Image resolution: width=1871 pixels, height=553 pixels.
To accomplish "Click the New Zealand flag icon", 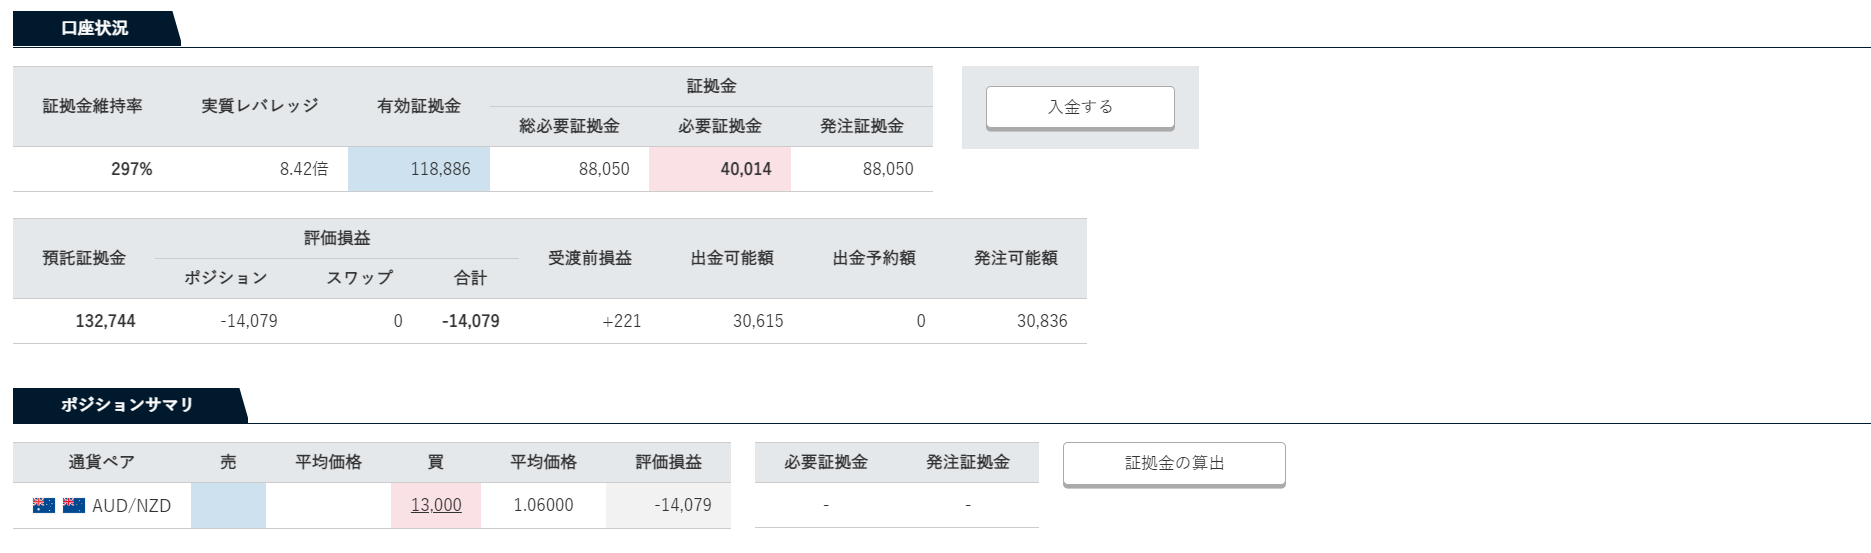I will 74,506.
